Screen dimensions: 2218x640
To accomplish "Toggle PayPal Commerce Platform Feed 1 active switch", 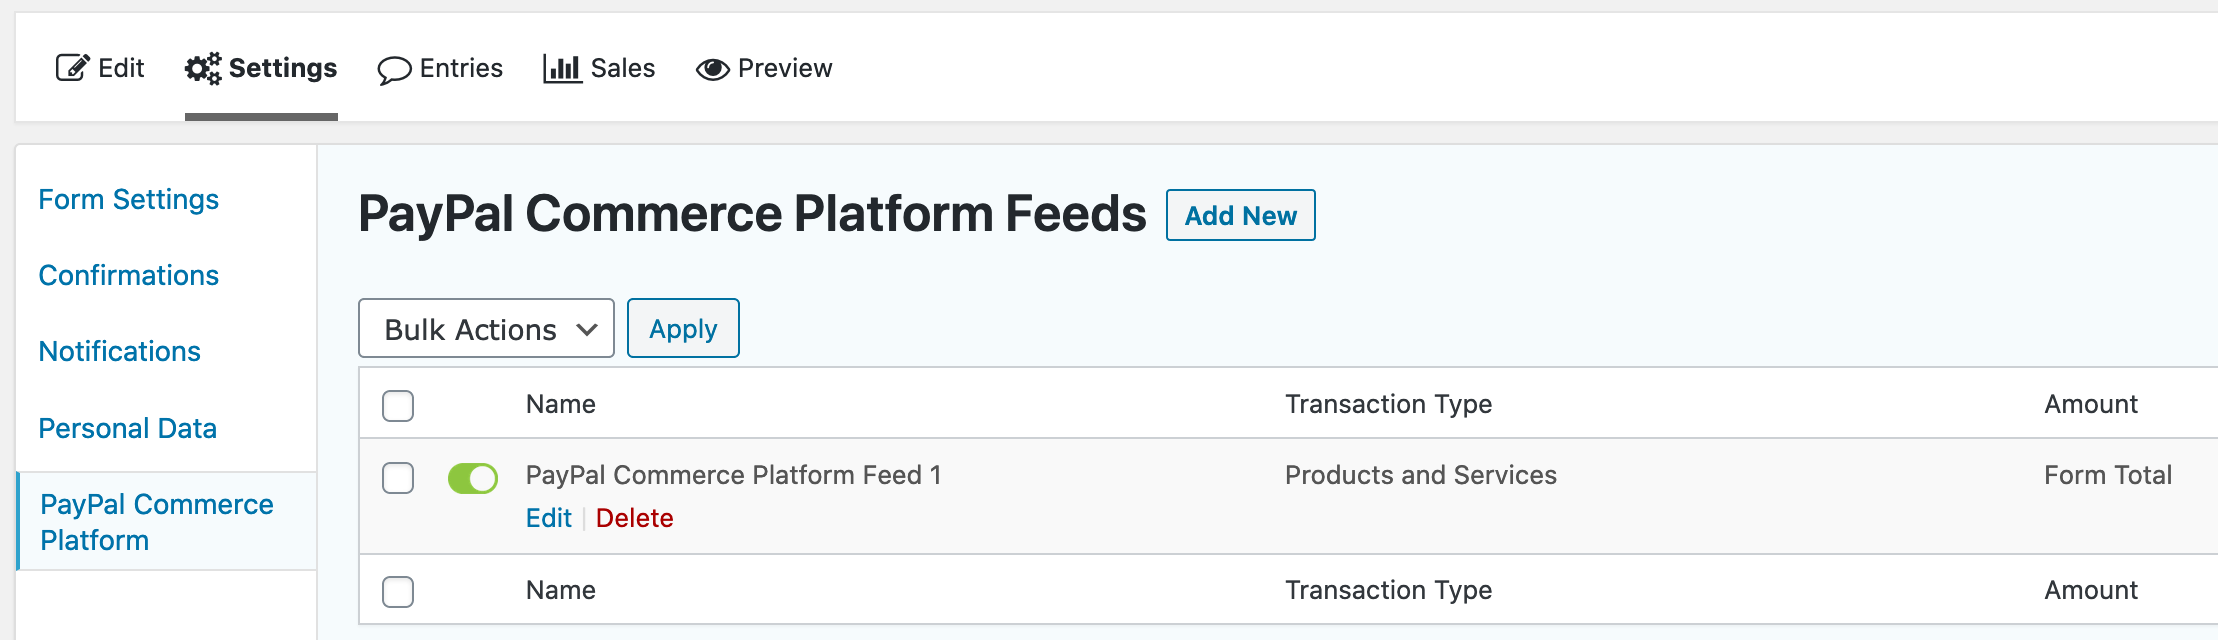I will 473,478.
